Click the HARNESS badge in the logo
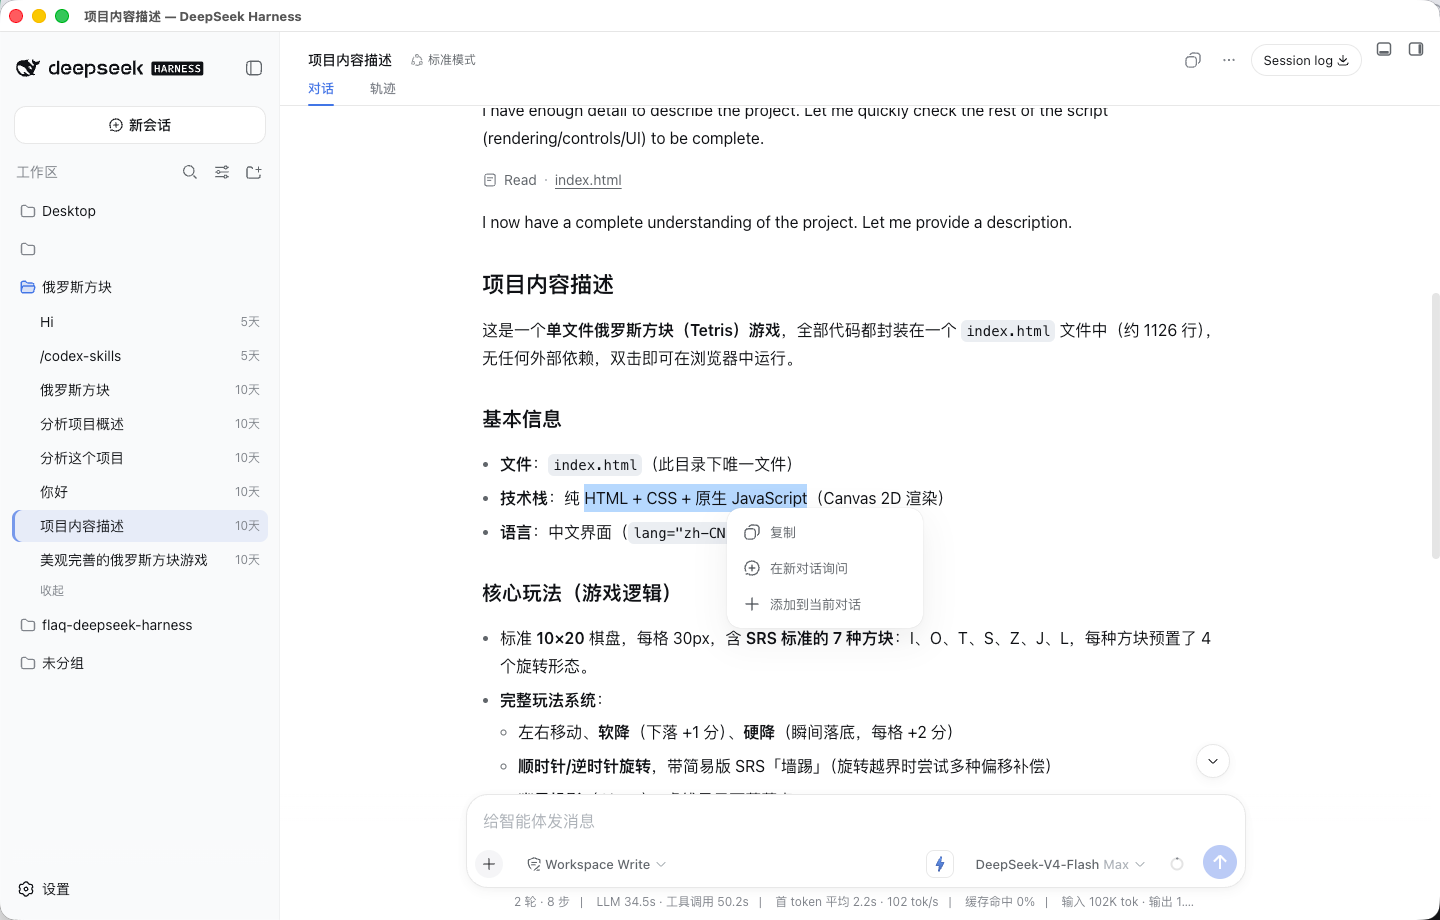 click(x=177, y=69)
